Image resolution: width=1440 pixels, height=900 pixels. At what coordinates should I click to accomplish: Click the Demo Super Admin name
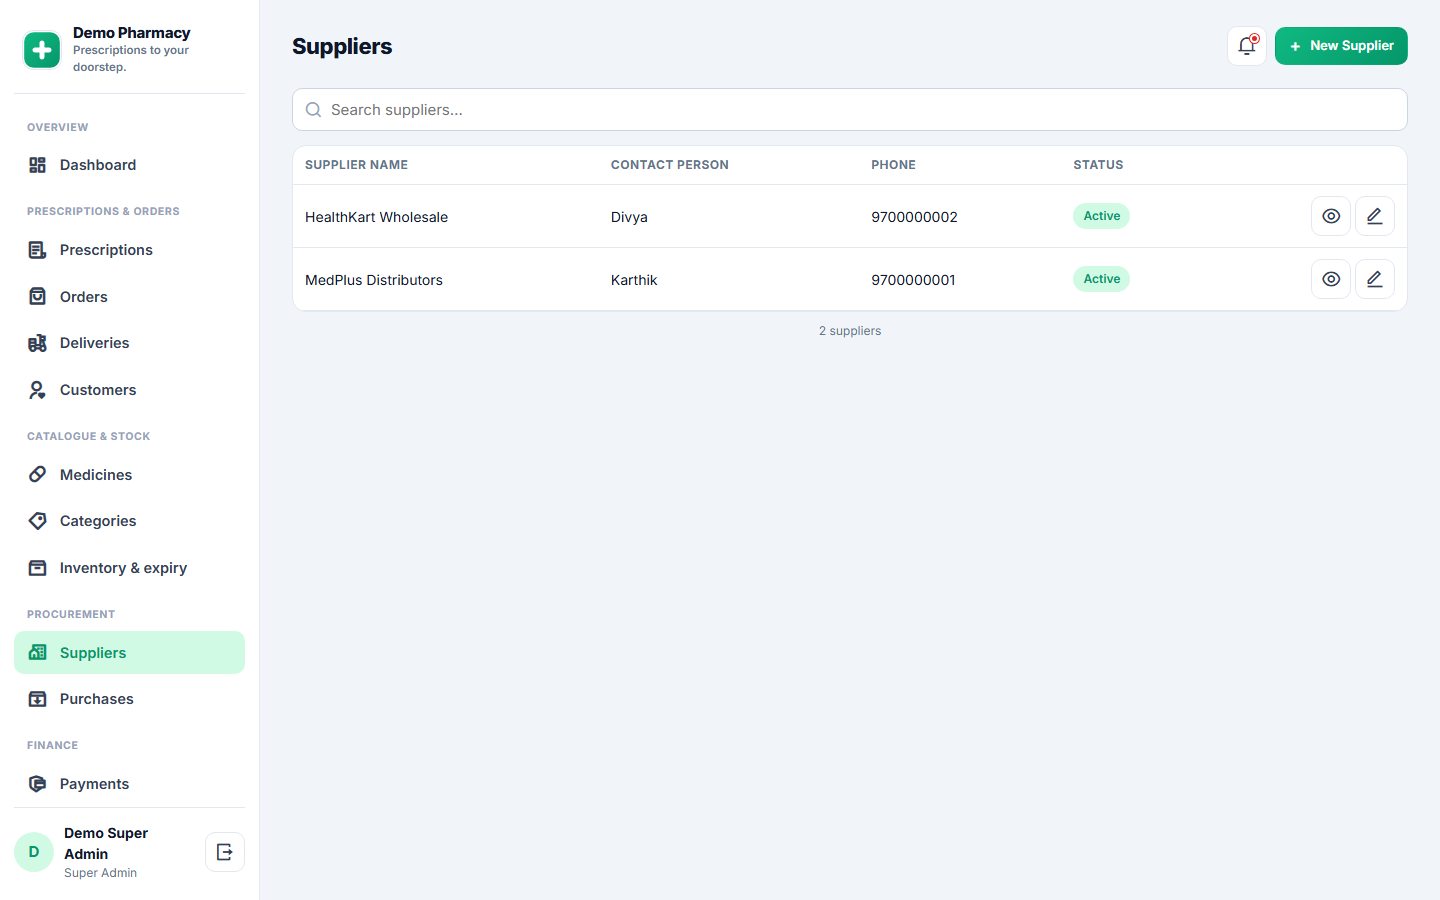[x=106, y=843]
